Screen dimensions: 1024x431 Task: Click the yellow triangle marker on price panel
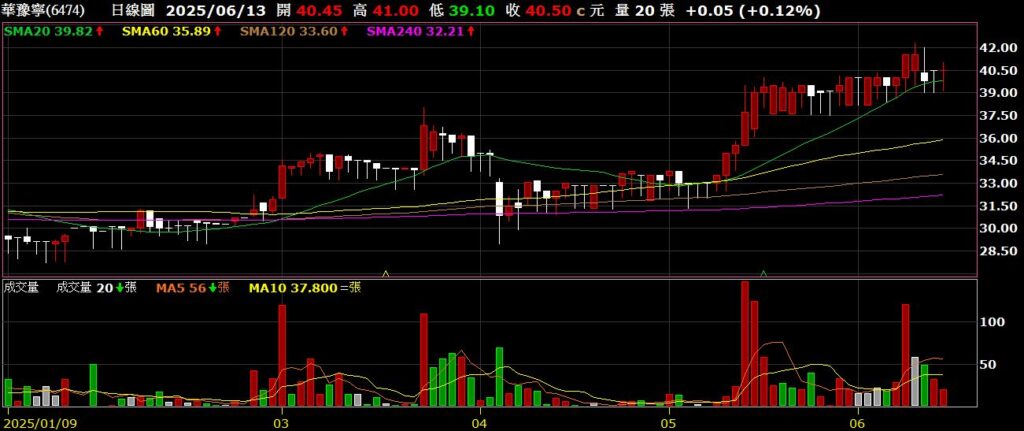point(386,272)
